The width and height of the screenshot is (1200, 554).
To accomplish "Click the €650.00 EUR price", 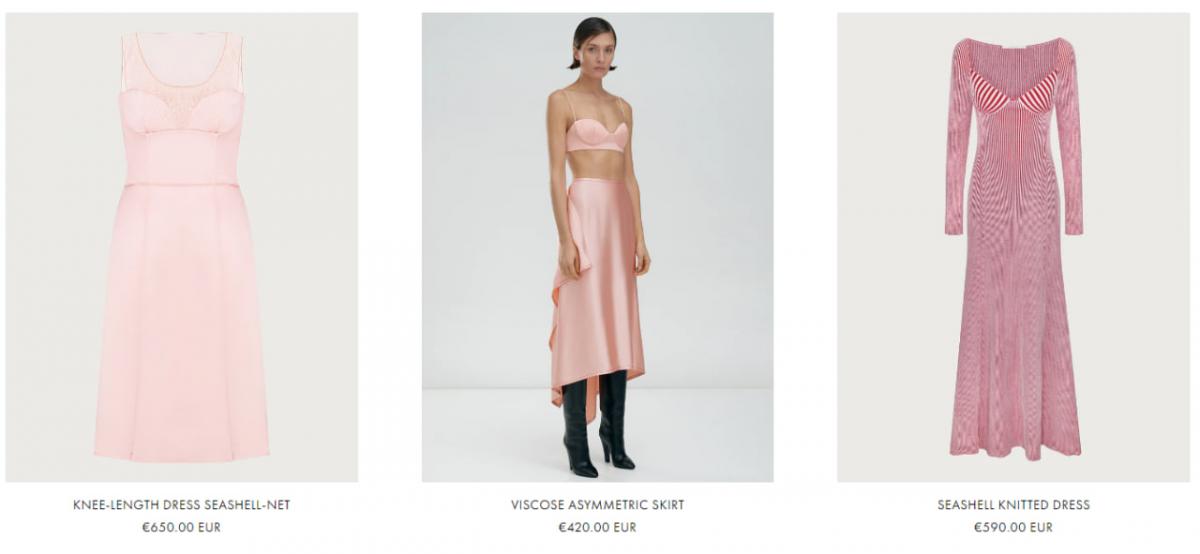I will pos(181,527).
